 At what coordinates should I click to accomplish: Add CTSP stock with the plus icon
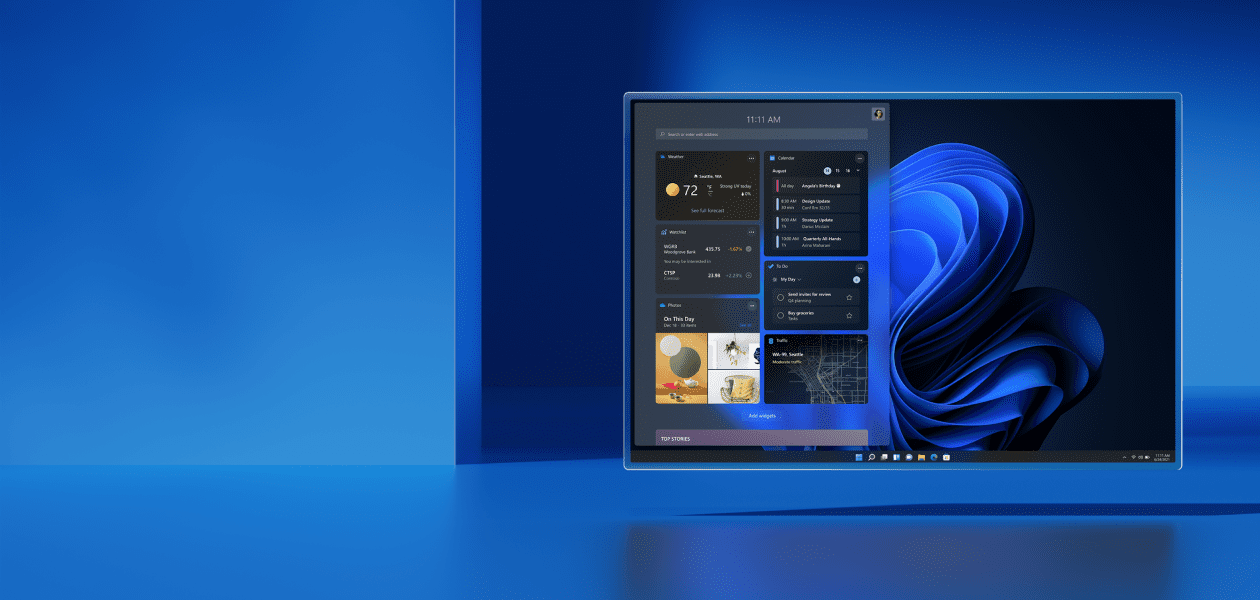pyautogui.click(x=748, y=275)
